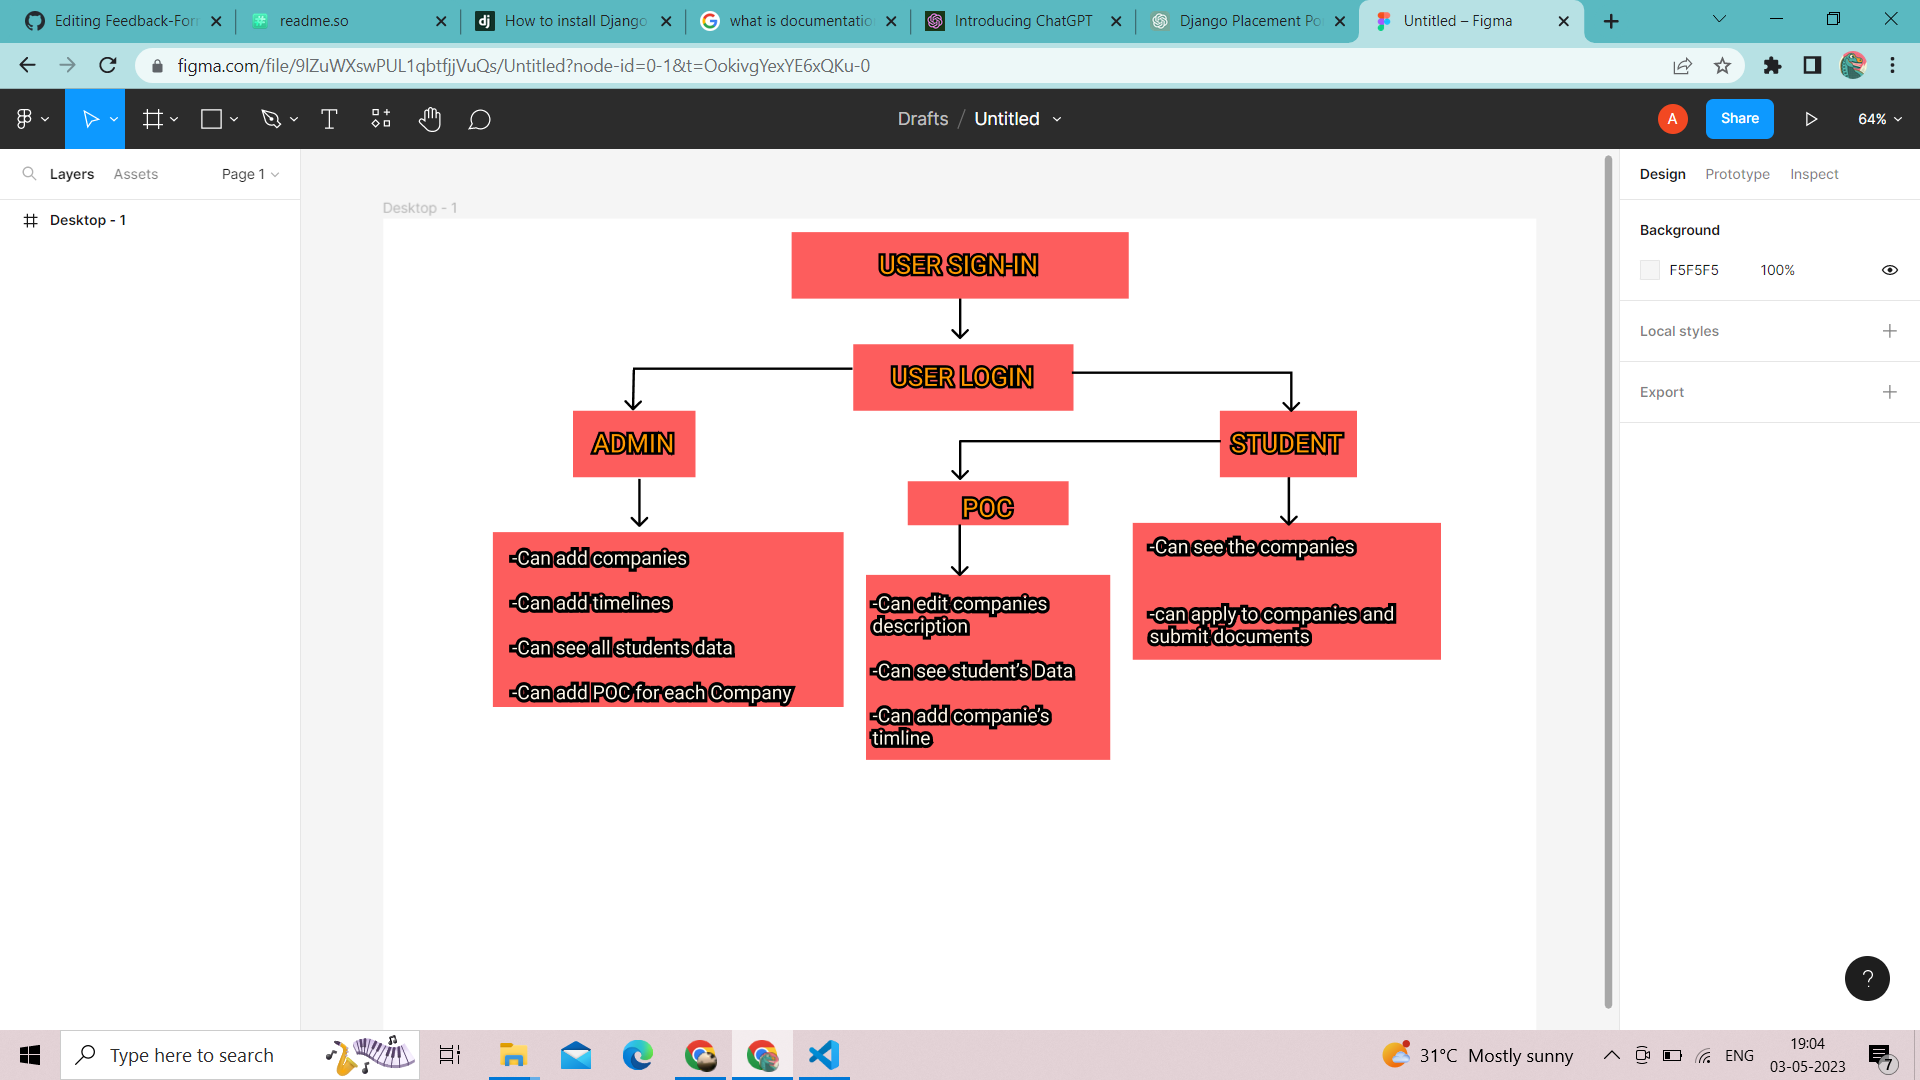The height and width of the screenshot is (1080, 1920).
Task: Open the Figma main menu
Action: click(31, 119)
